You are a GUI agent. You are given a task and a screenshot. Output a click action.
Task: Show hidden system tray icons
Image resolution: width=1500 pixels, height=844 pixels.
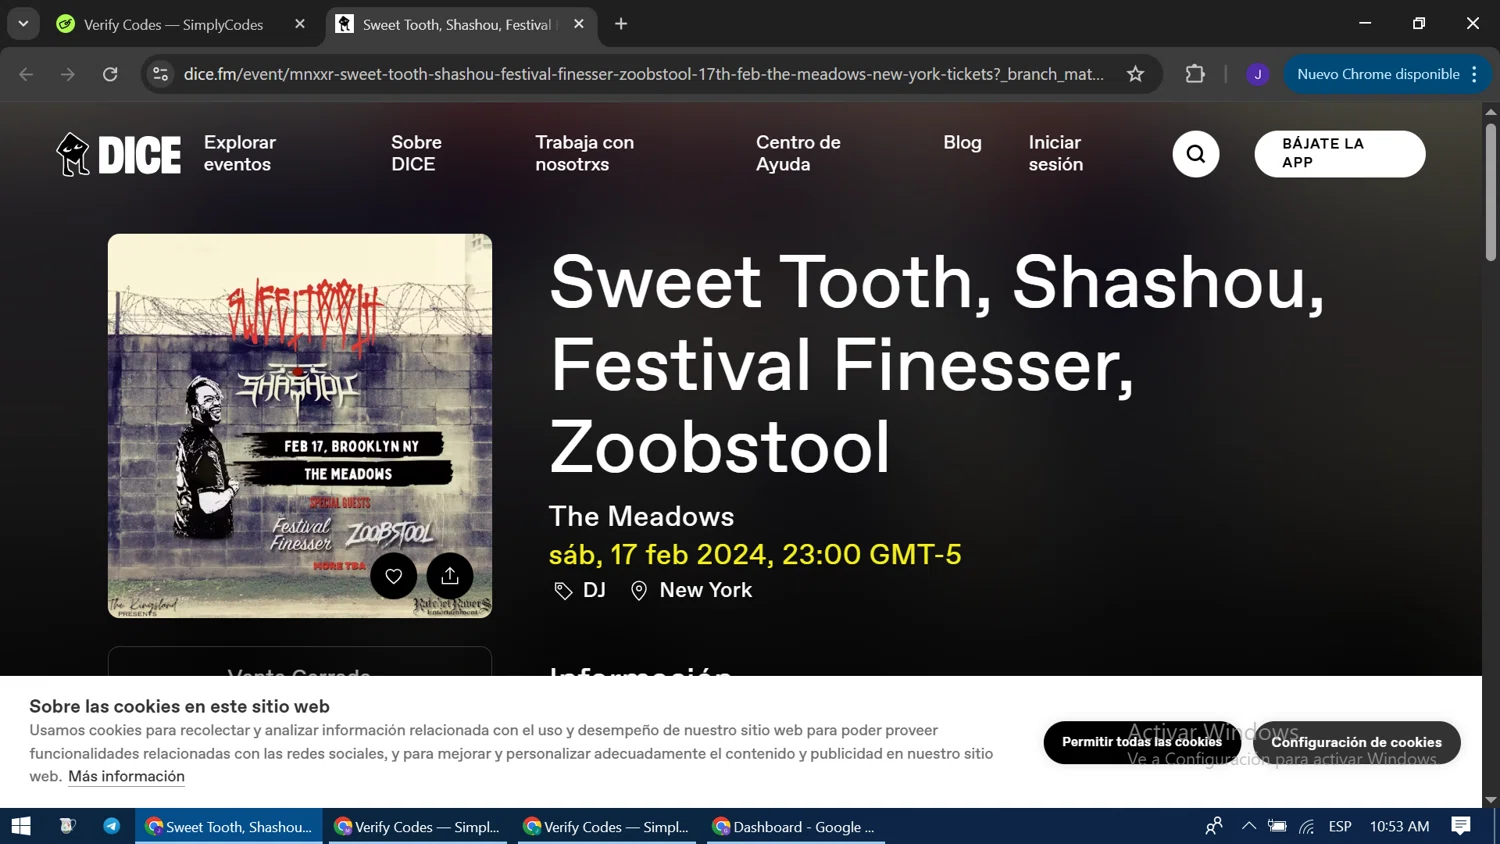pyautogui.click(x=1249, y=826)
